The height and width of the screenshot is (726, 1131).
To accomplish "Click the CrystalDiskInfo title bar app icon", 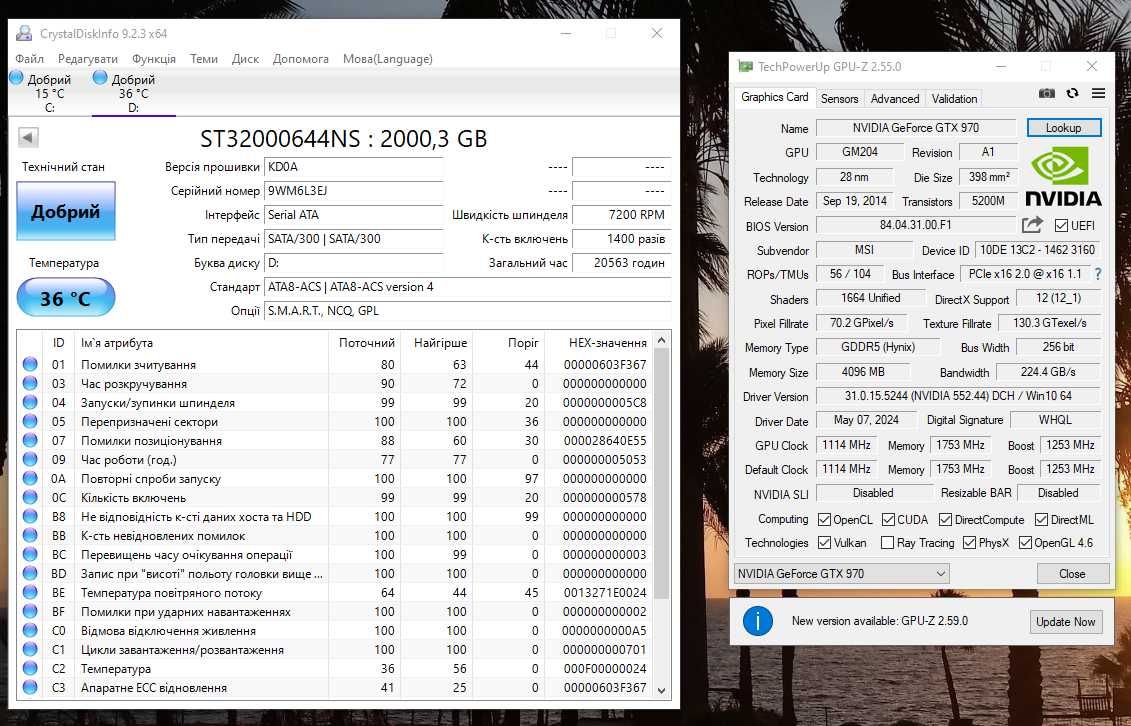I will click(x=24, y=33).
